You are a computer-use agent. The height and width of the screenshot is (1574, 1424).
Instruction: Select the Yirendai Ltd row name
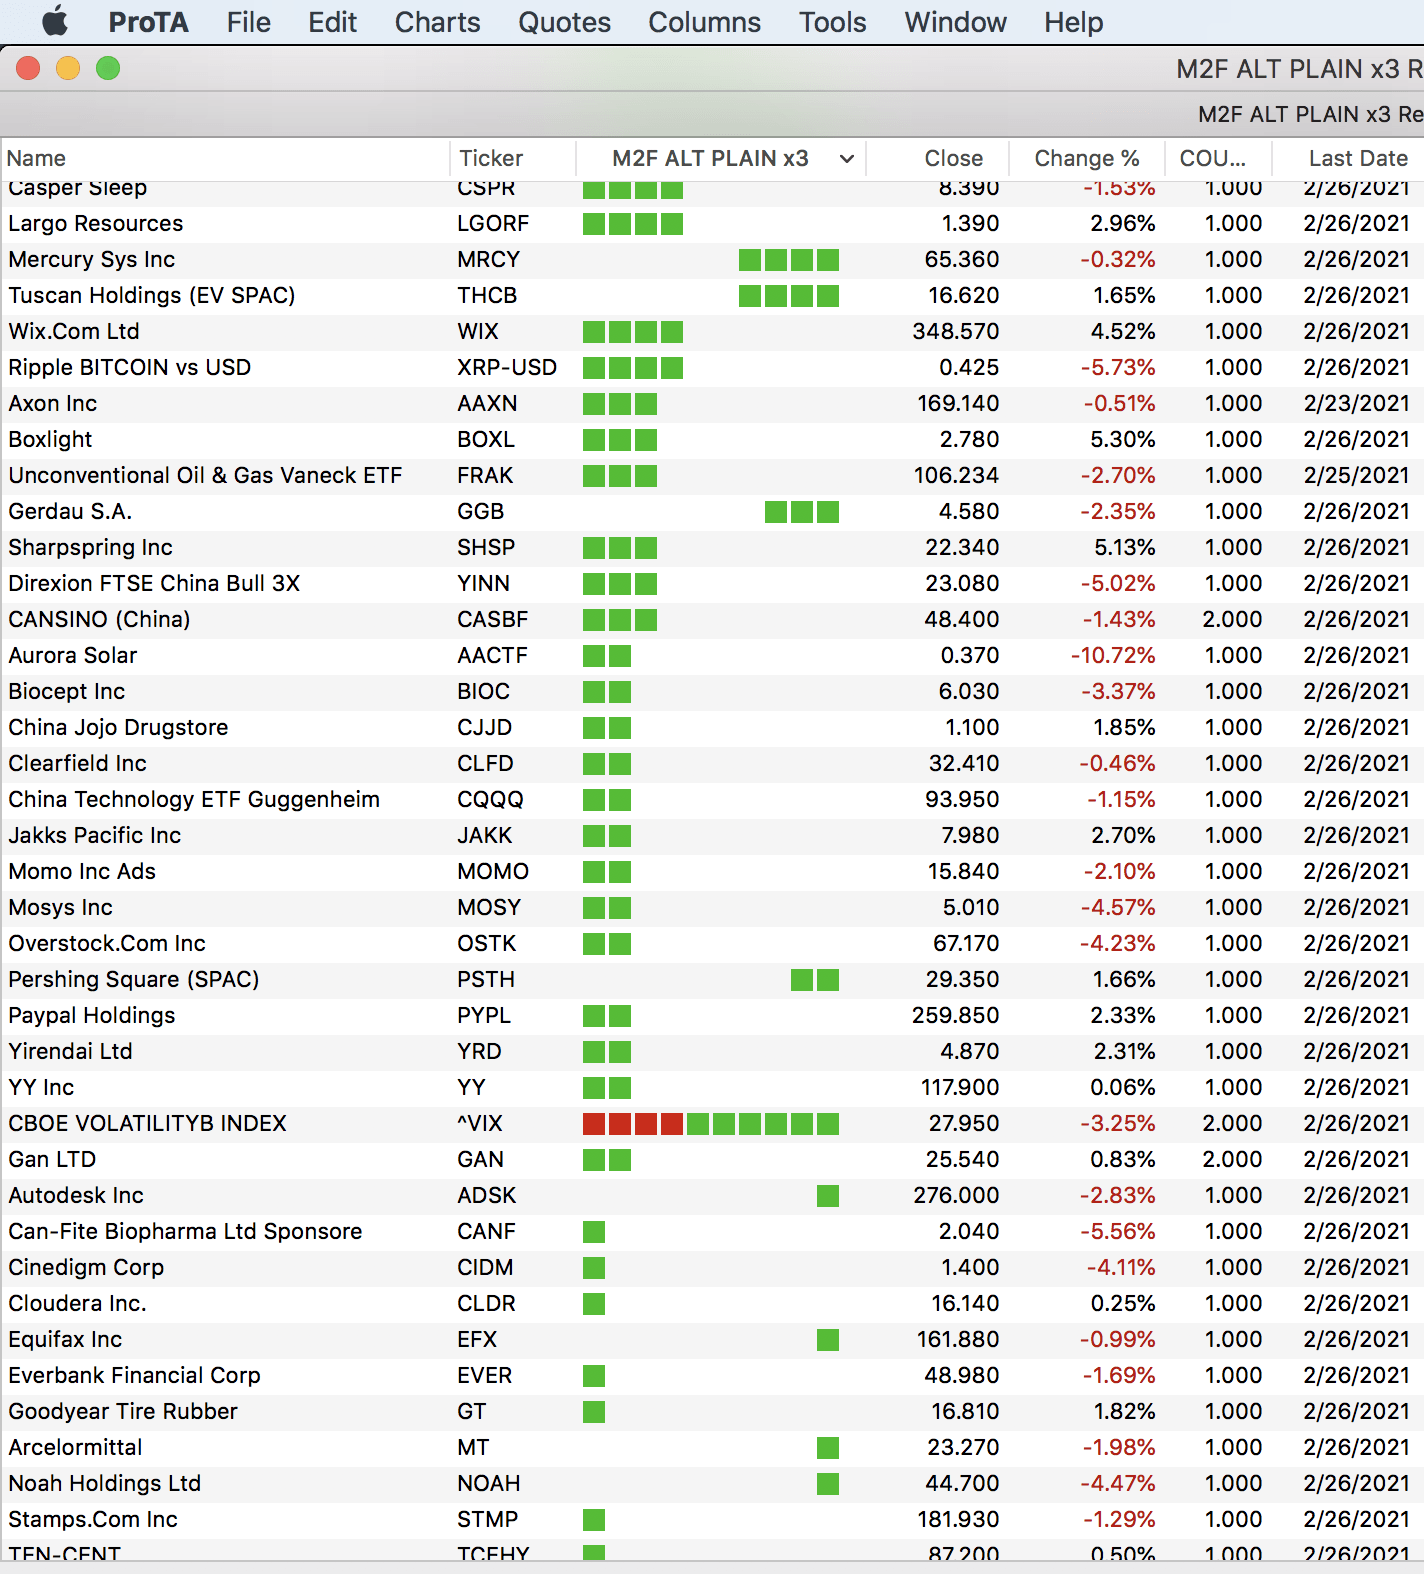[70, 1051]
